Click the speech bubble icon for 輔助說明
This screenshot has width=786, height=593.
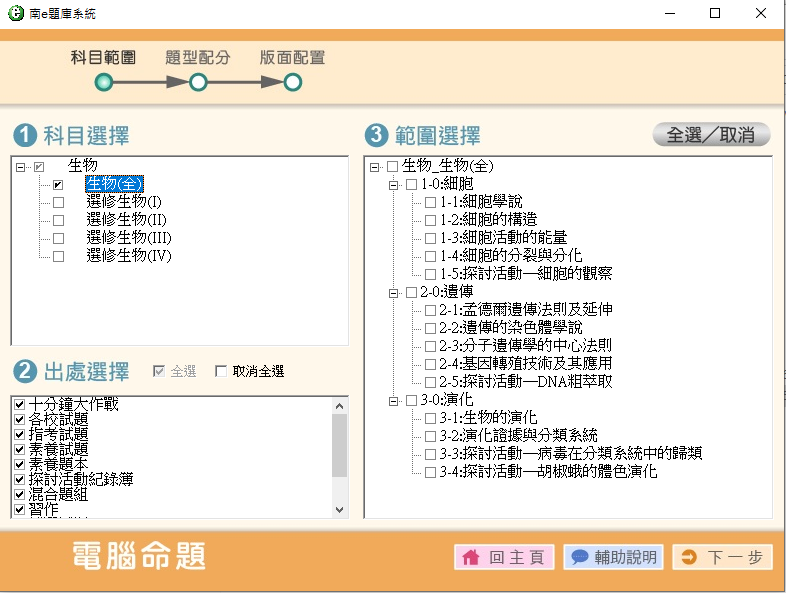pyautogui.click(x=579, y=557)
